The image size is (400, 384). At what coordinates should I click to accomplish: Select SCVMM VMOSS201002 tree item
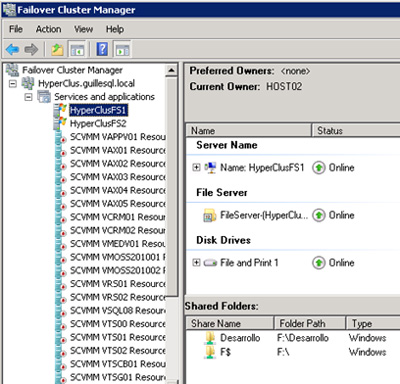pyautogui.click(x=118, y=270)
